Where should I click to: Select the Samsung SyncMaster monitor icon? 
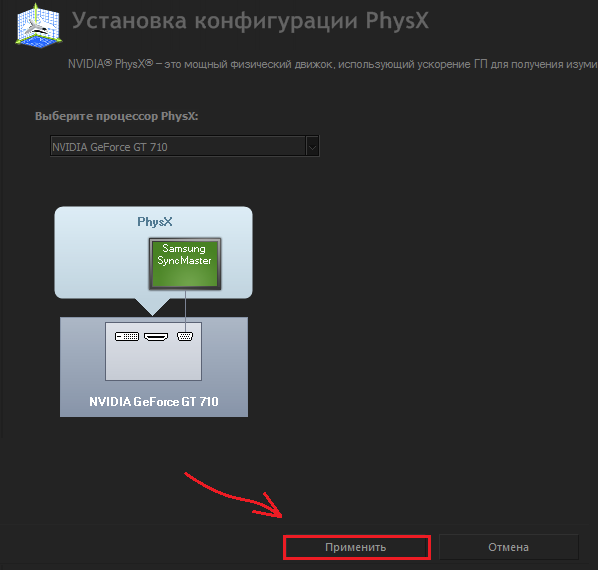click(x=185, y=264)
